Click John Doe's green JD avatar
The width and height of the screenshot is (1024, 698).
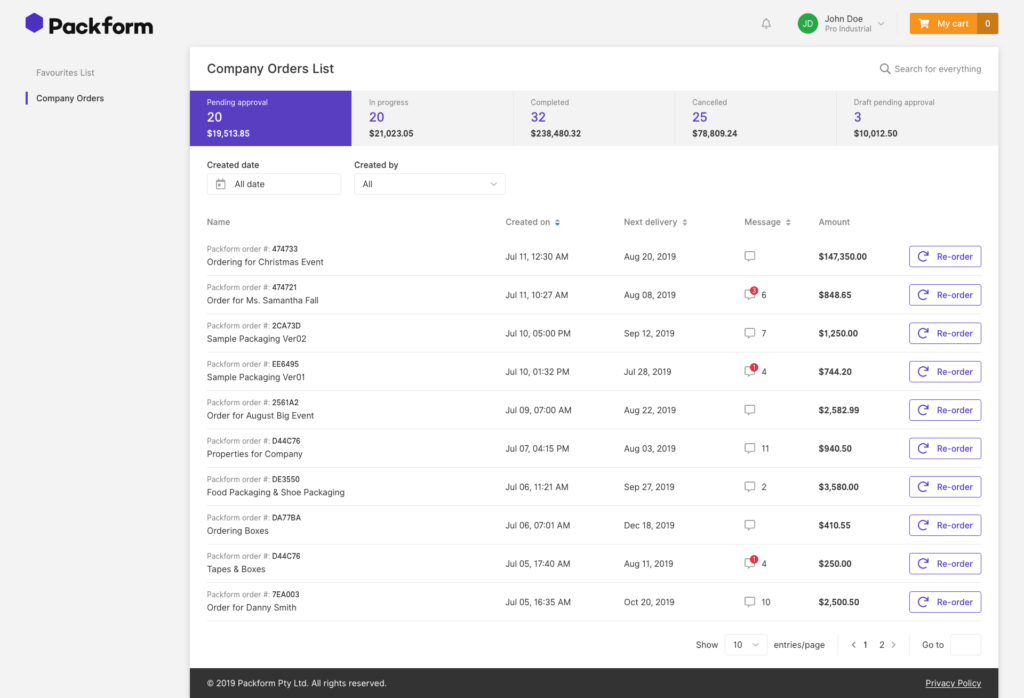tap(808, 24)
